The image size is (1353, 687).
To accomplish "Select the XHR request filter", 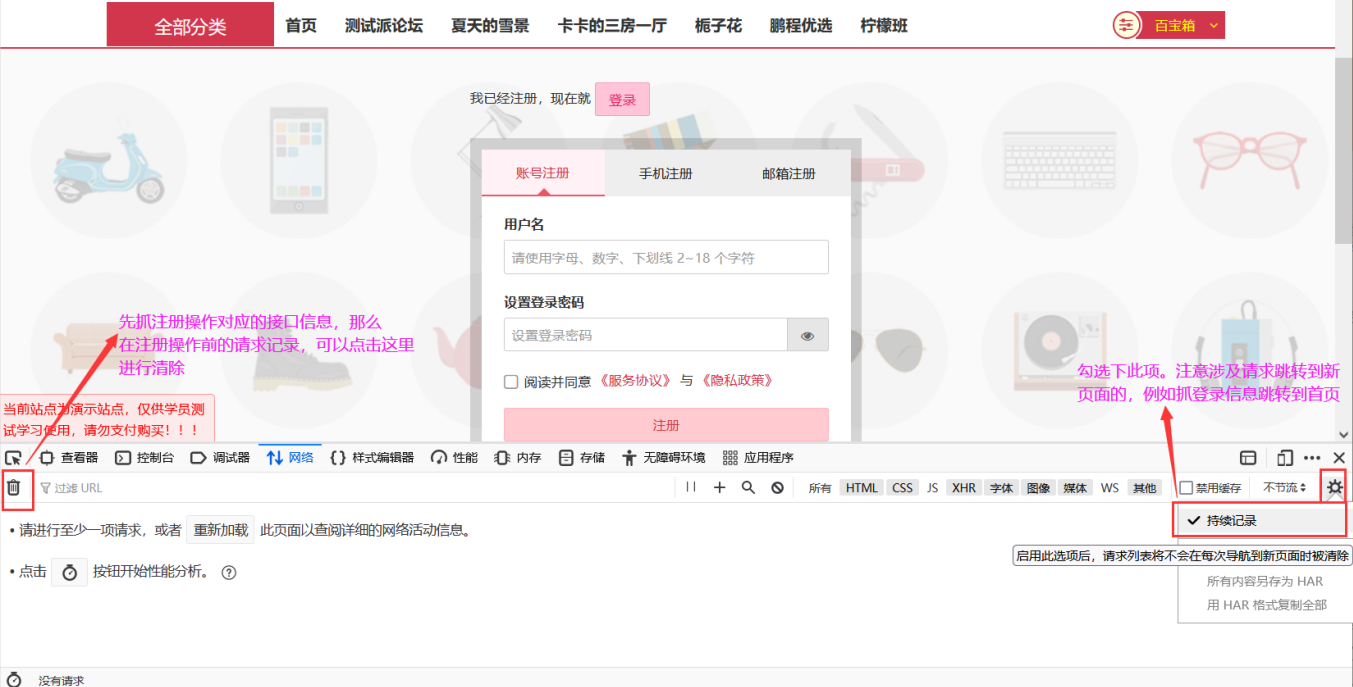I will (x=963, y=487).
